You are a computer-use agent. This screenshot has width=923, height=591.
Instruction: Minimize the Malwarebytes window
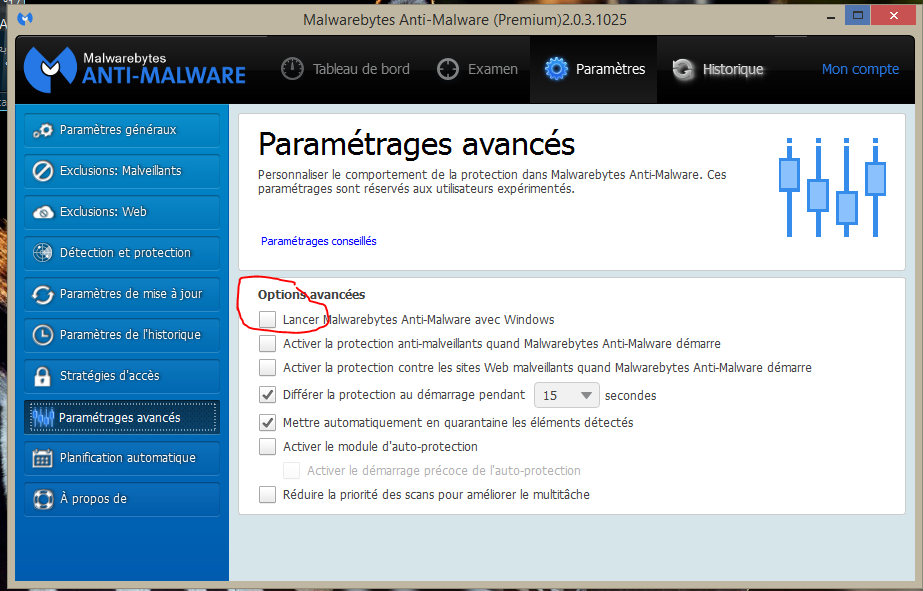click(831, 18)
